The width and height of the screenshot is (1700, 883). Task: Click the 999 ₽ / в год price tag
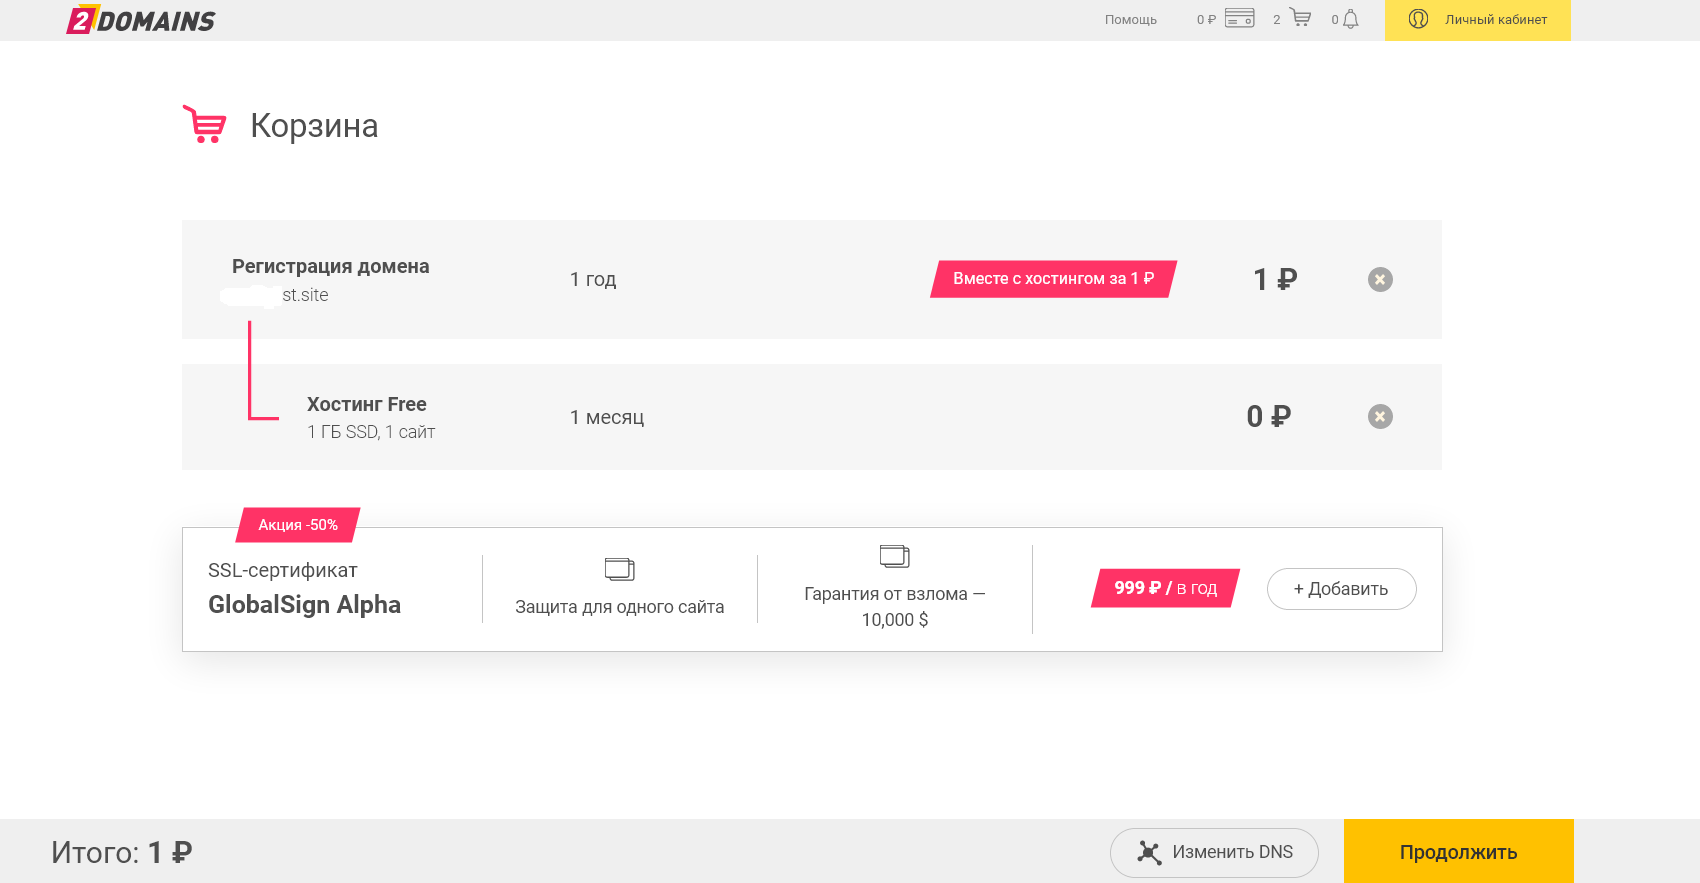click(x=1165, y=588)
